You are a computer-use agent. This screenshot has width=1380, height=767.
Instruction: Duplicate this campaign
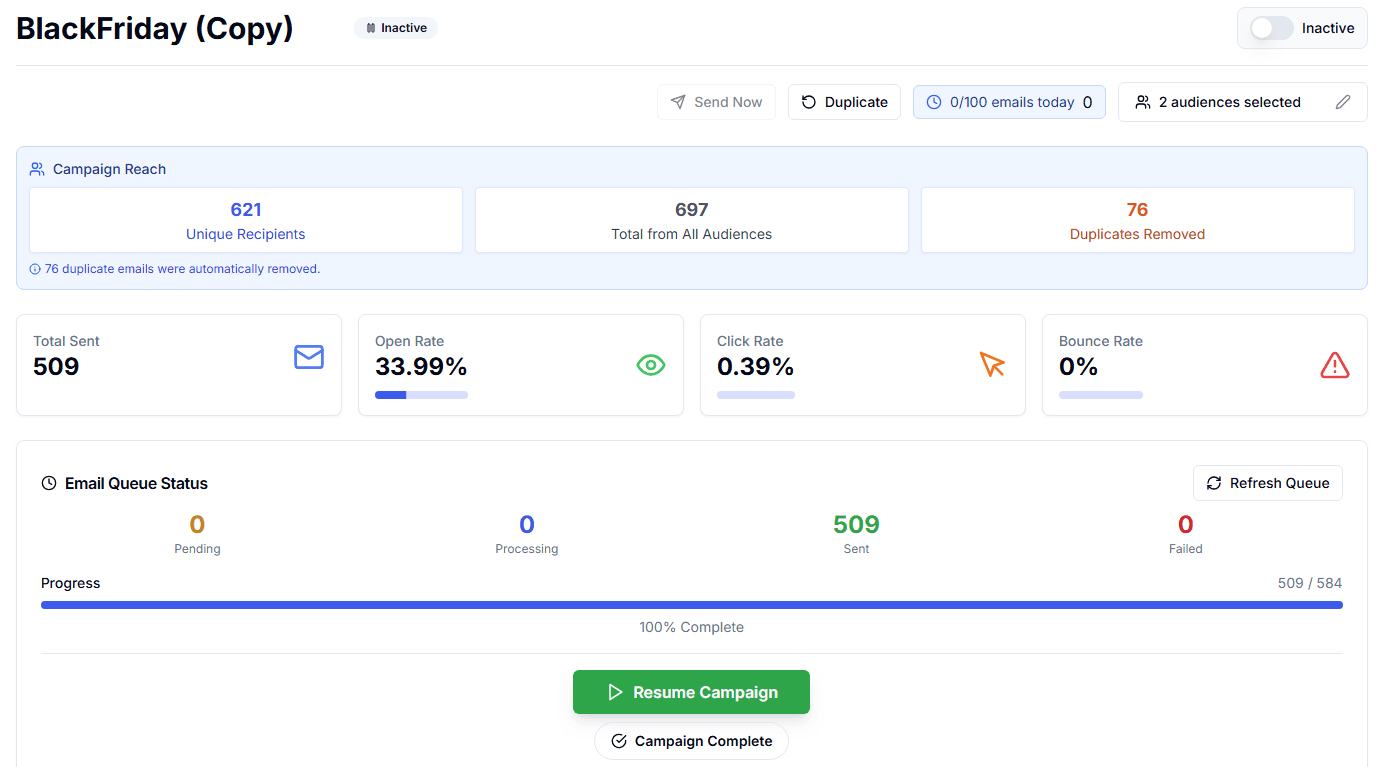(844, 102)
